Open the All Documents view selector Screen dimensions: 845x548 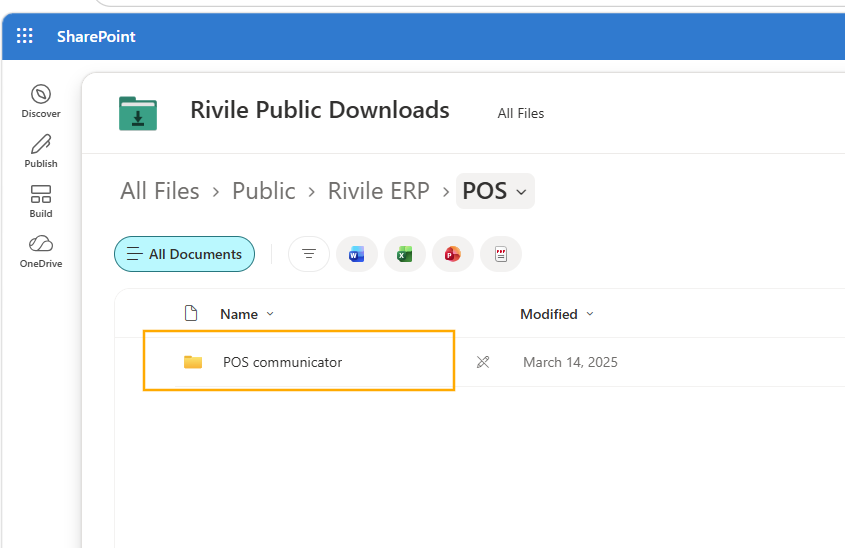184,254
